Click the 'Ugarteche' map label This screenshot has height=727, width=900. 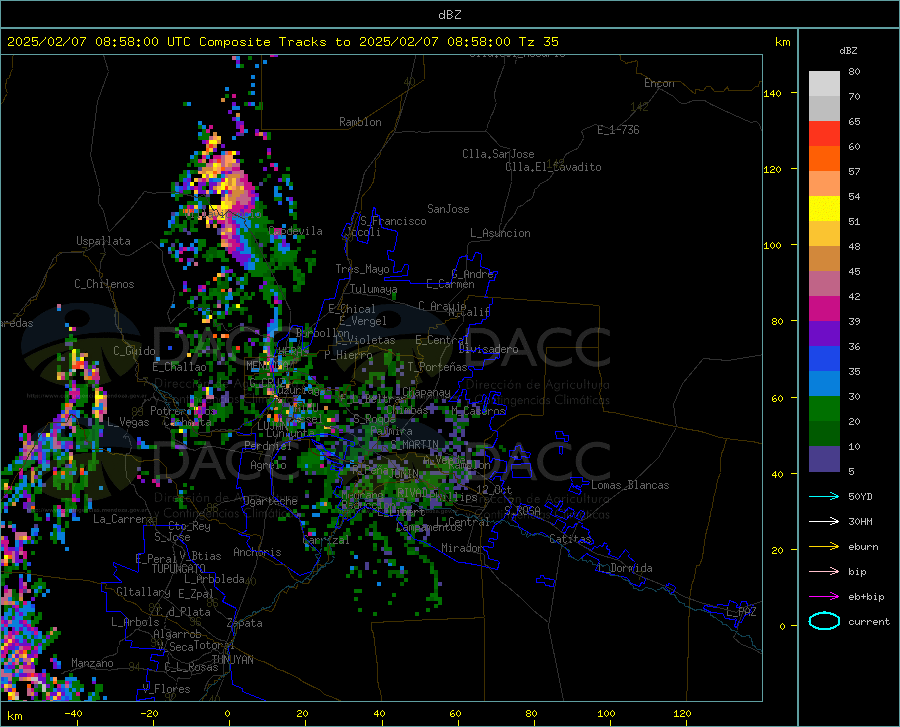[270, 501]
